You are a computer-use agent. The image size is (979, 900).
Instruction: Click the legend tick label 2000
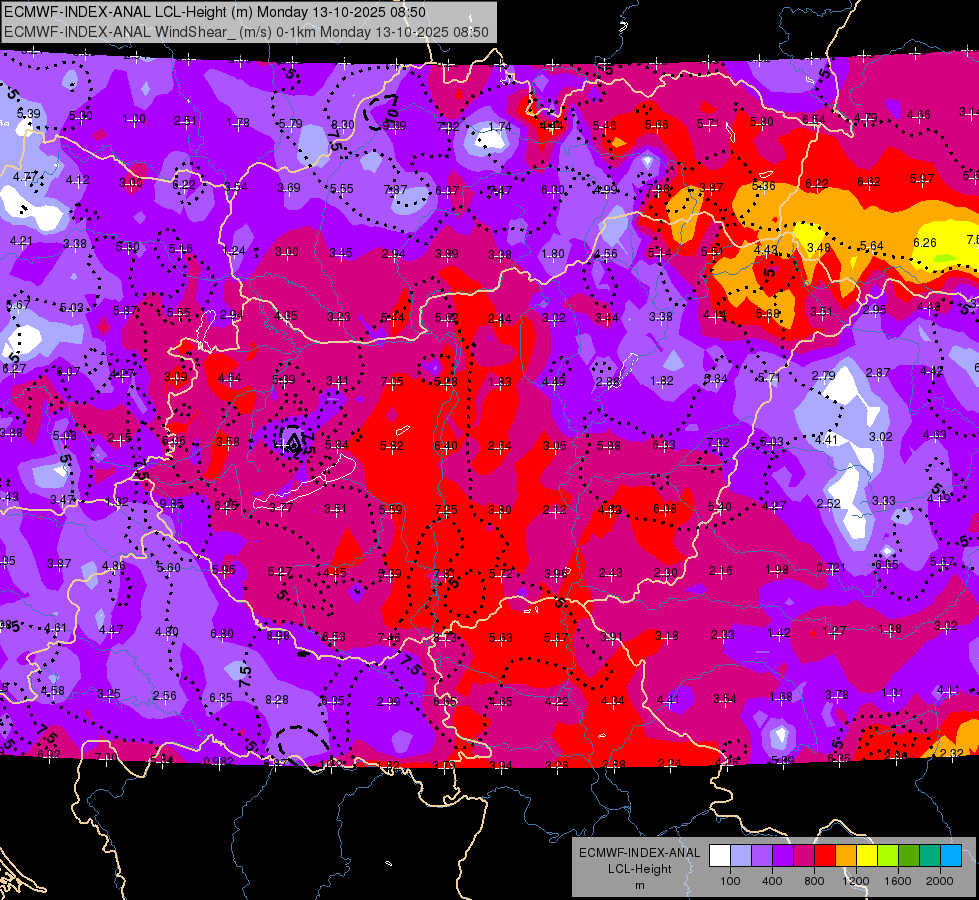[x=940, y=881]
